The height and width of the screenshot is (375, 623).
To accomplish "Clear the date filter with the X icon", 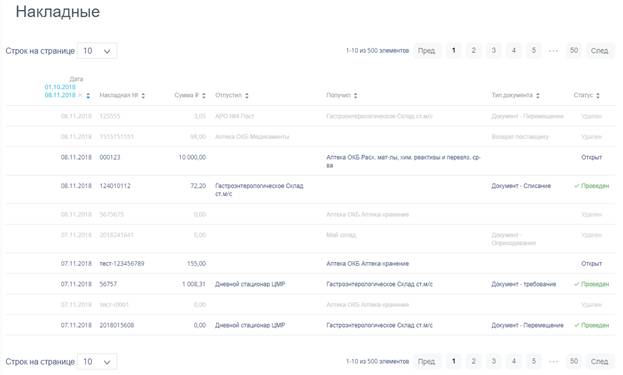I will point(80,95).
